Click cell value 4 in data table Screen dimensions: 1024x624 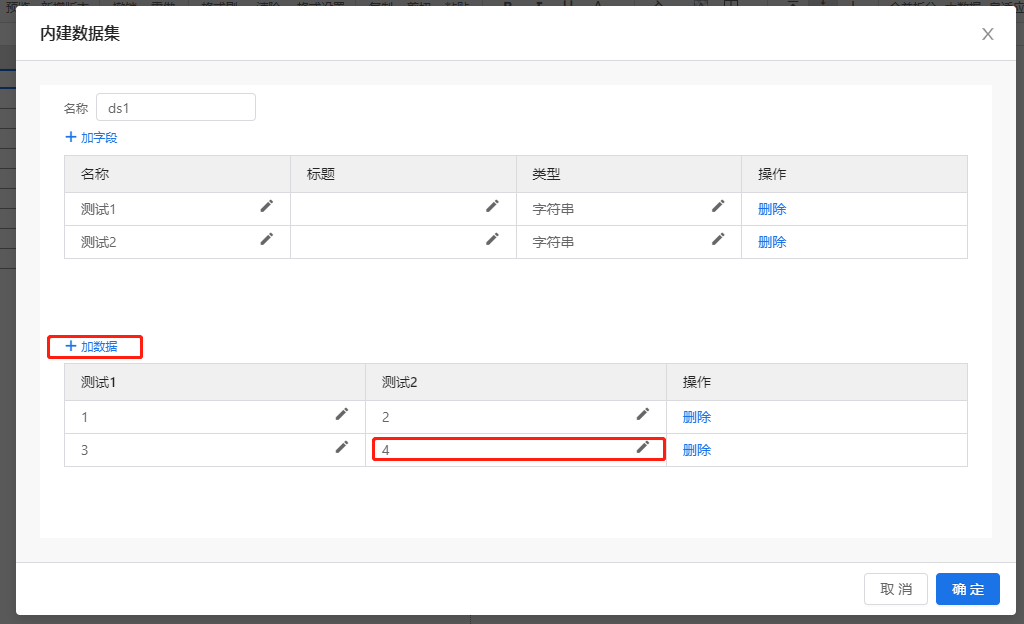(x=386, y=450)
